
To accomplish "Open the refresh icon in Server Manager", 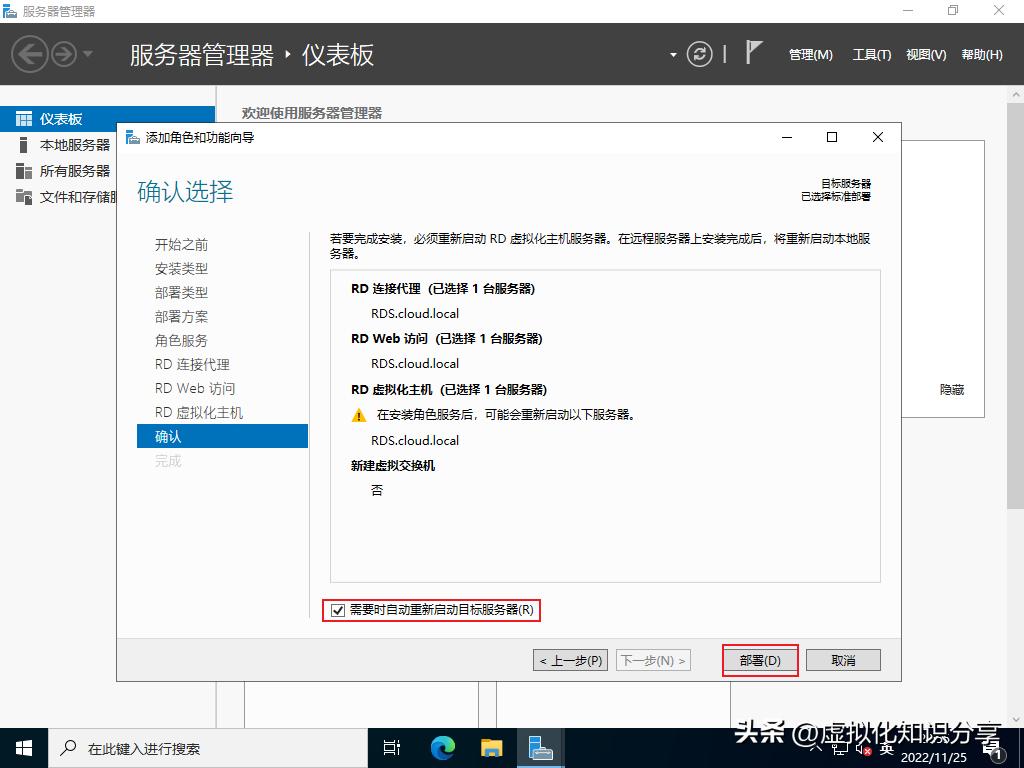I will pyautogui.click(x=699, y=55).
